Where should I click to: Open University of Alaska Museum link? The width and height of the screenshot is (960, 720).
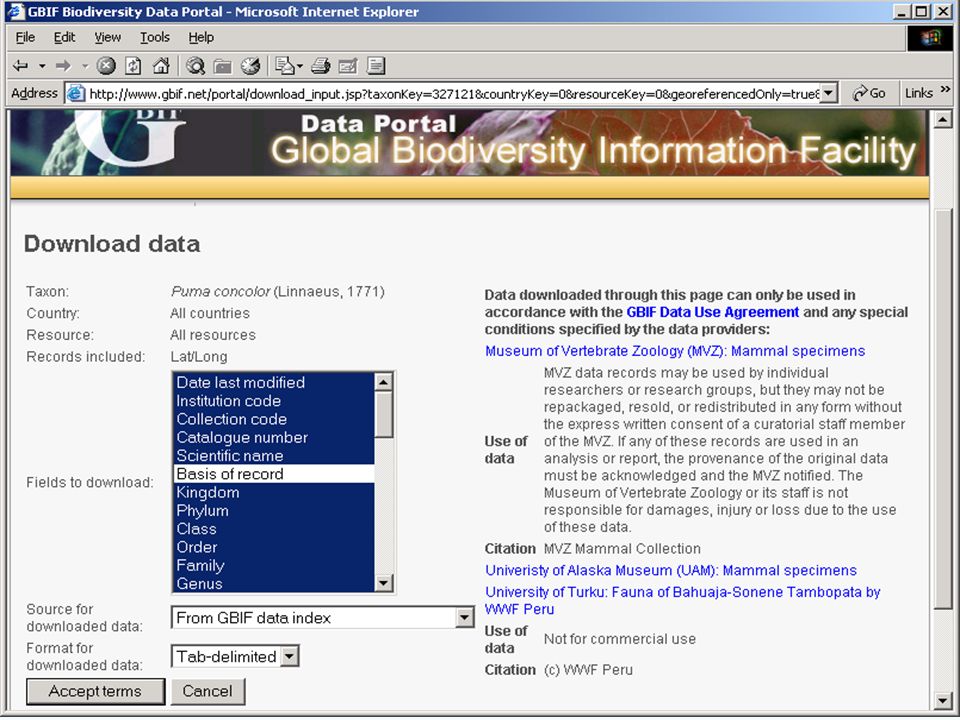(671, 571)
